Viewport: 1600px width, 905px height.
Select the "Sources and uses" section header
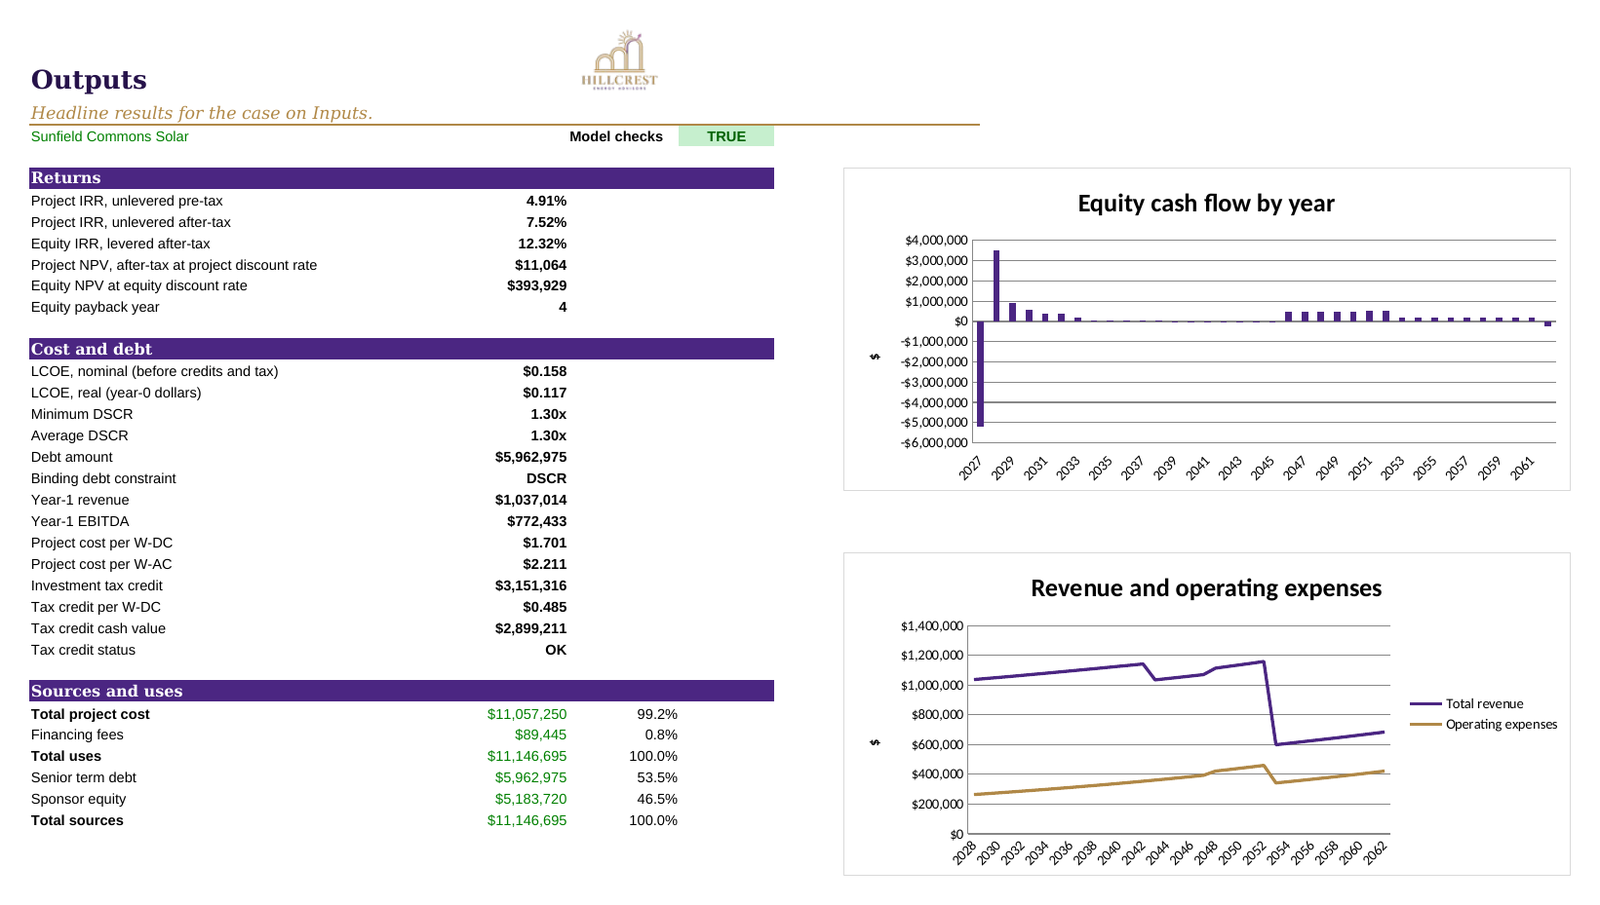pyautogui.click(x=402, y=691)
